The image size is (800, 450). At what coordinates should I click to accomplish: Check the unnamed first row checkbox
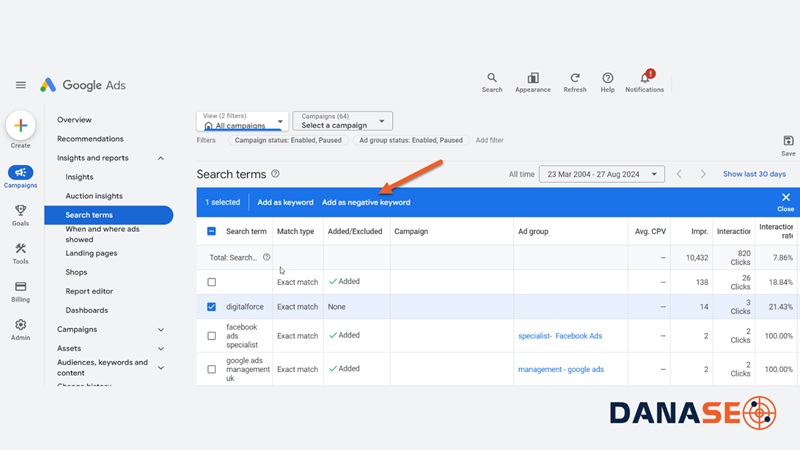click(x=211, y=282)
